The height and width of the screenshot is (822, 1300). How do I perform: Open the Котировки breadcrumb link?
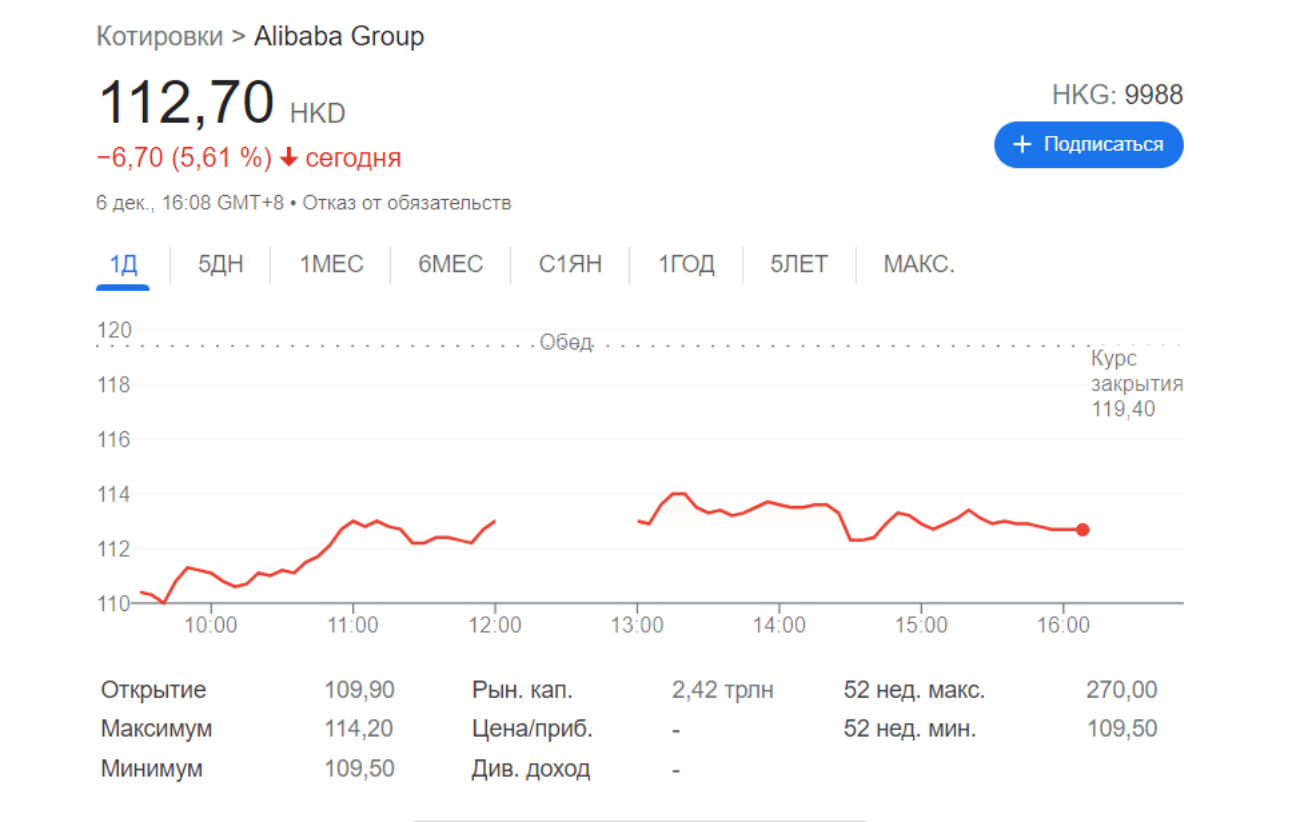pyautogui.click(x=160, y=37)
